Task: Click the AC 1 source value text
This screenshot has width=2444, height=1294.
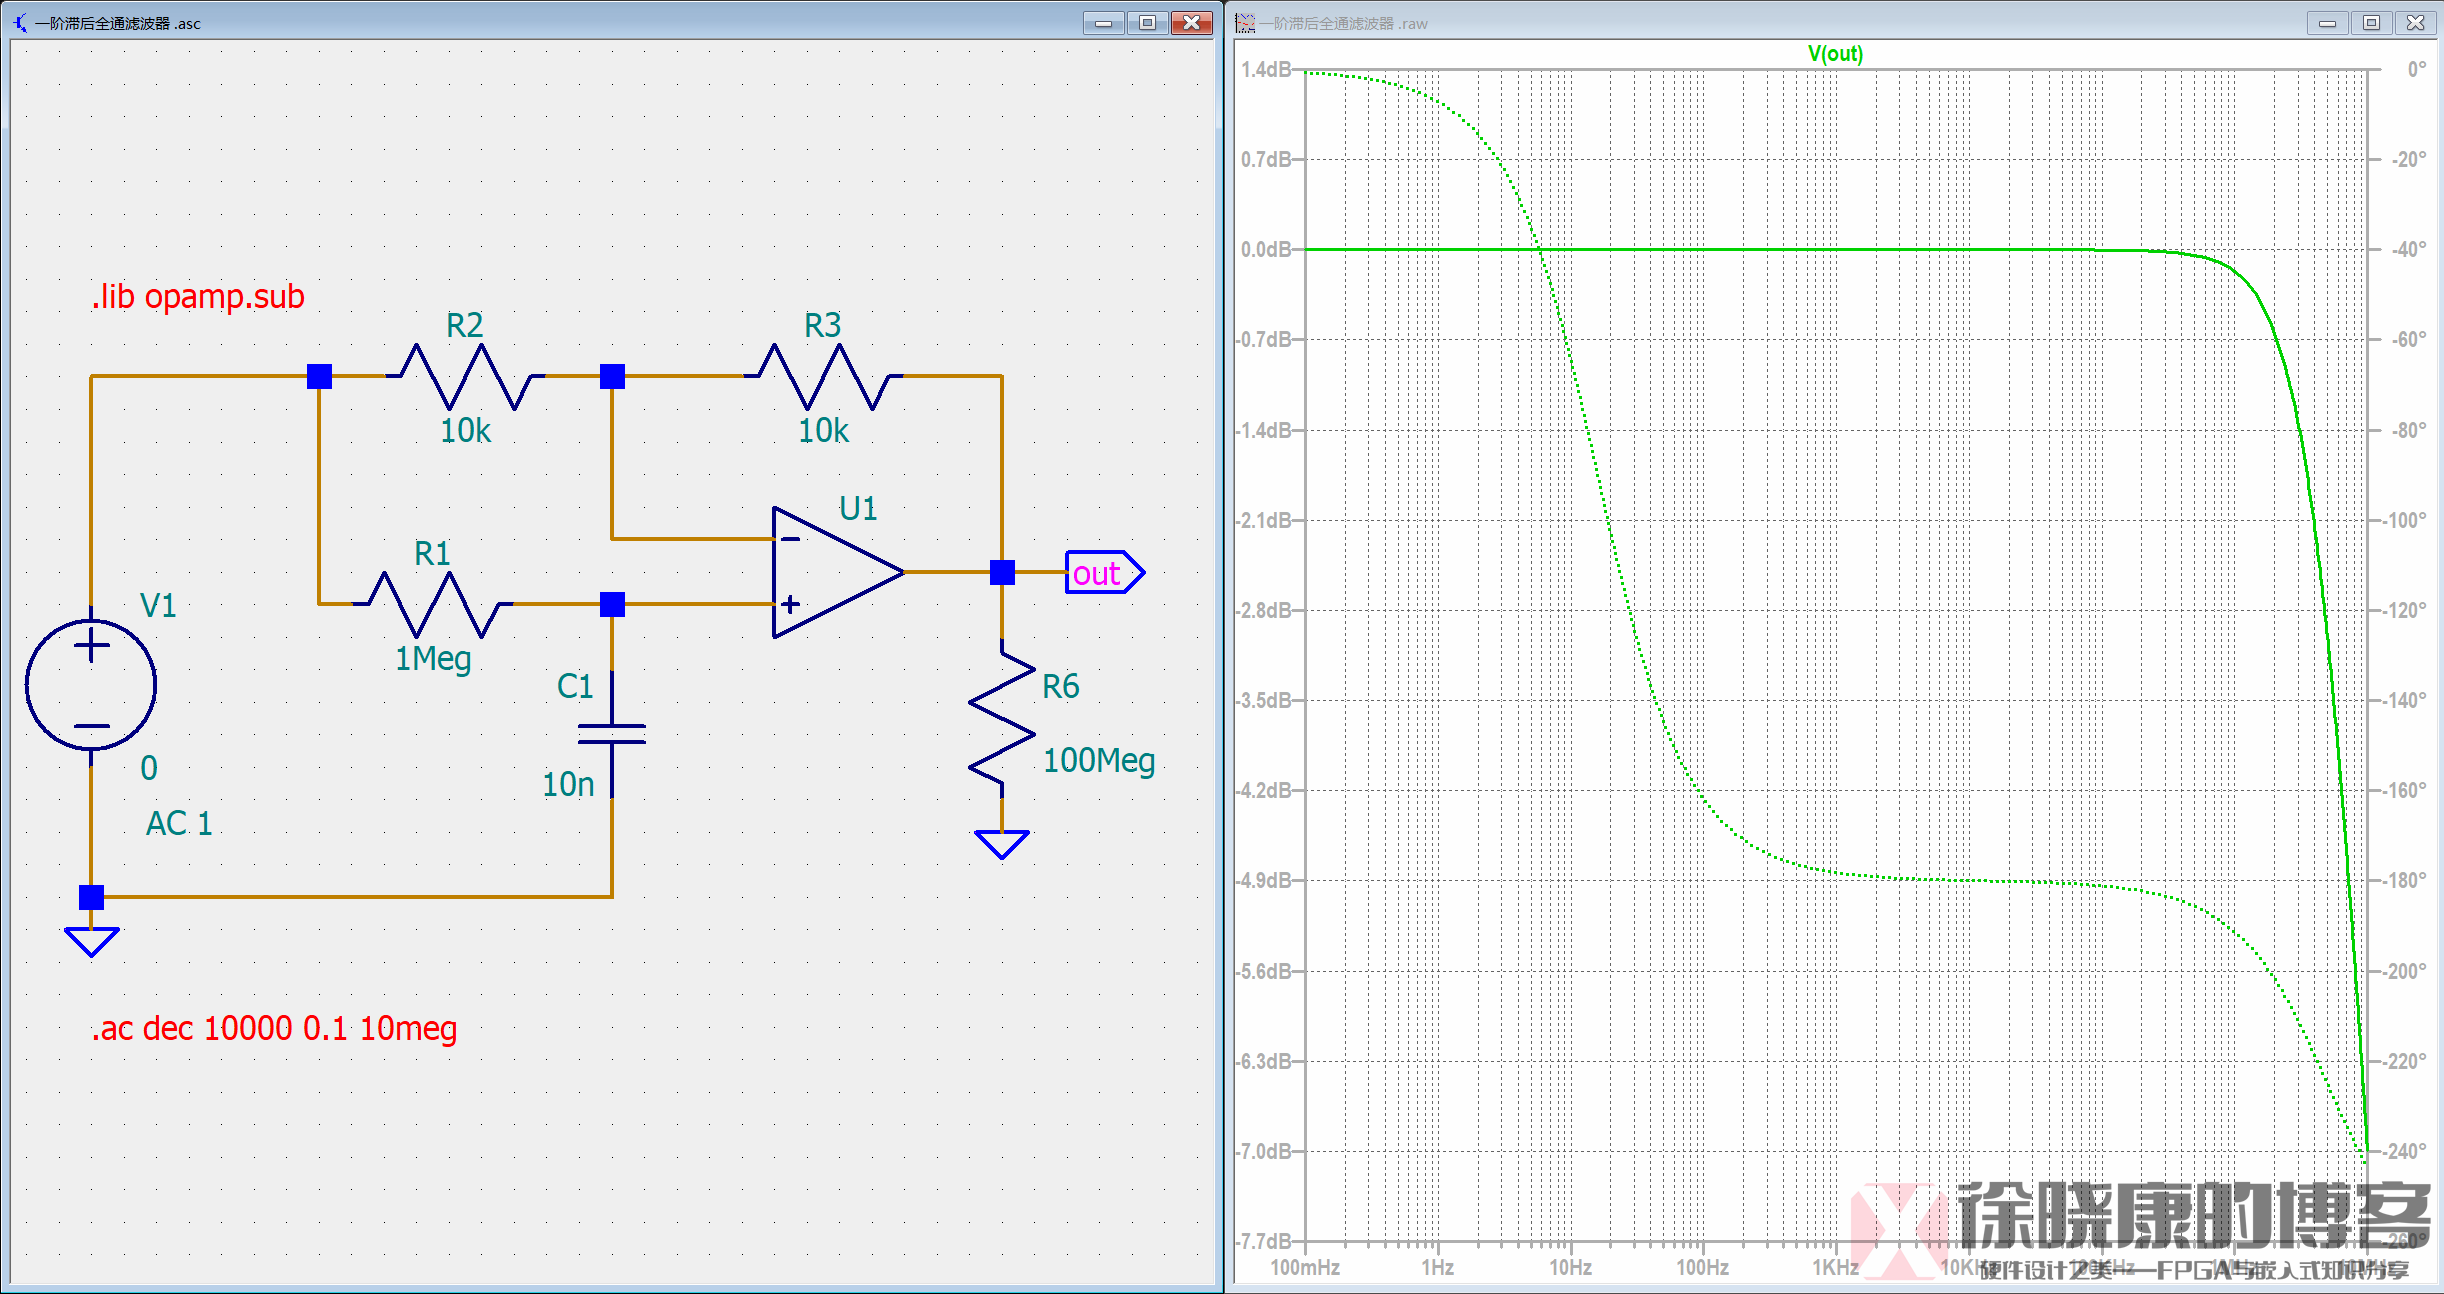Action: tap(179, 824)
